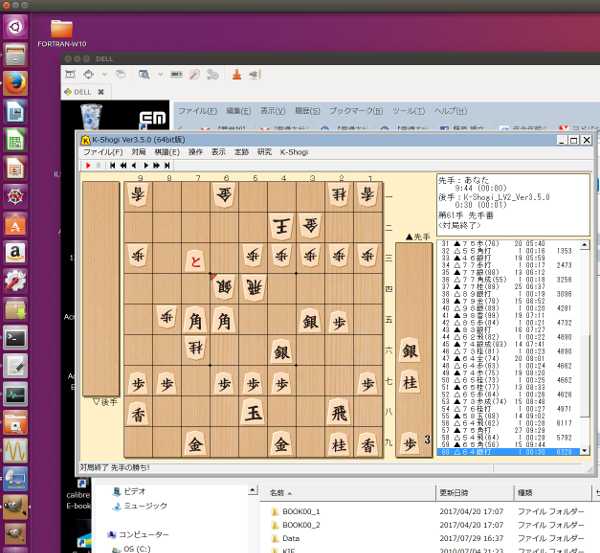Click the gears tools icon in DELL toolbar
The height and width of the screenshot is (553, 600).
[x=212, y=74]
